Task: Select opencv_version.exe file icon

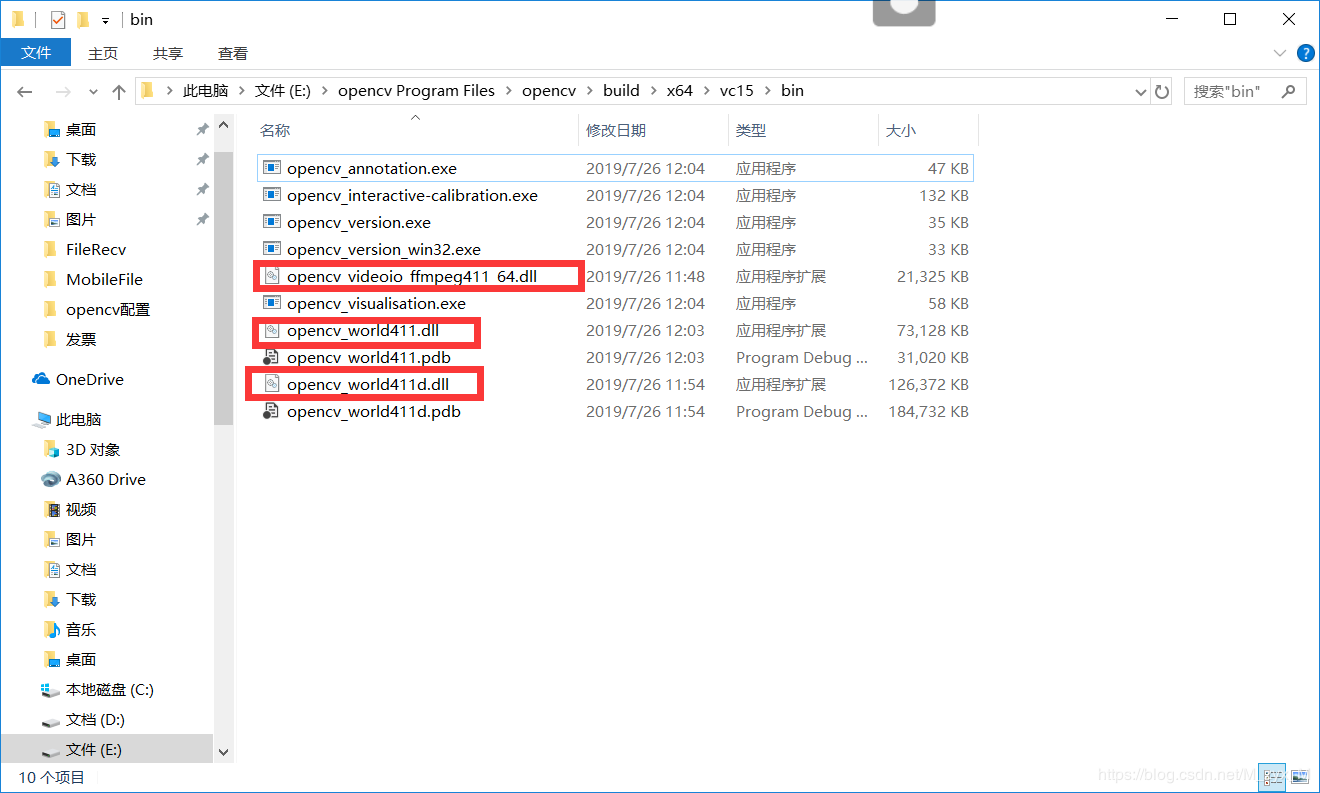Action: pyautogui.click(x=272, y=222)
